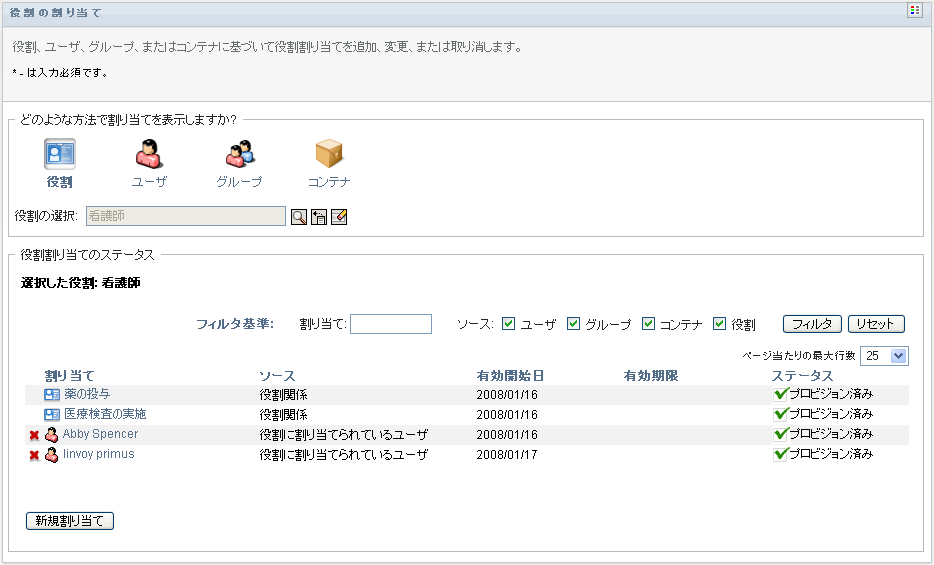Viewport: 934px width, 565px height.
Task: Click the green check status for linvoy primus
Action: tap(780, 454)
